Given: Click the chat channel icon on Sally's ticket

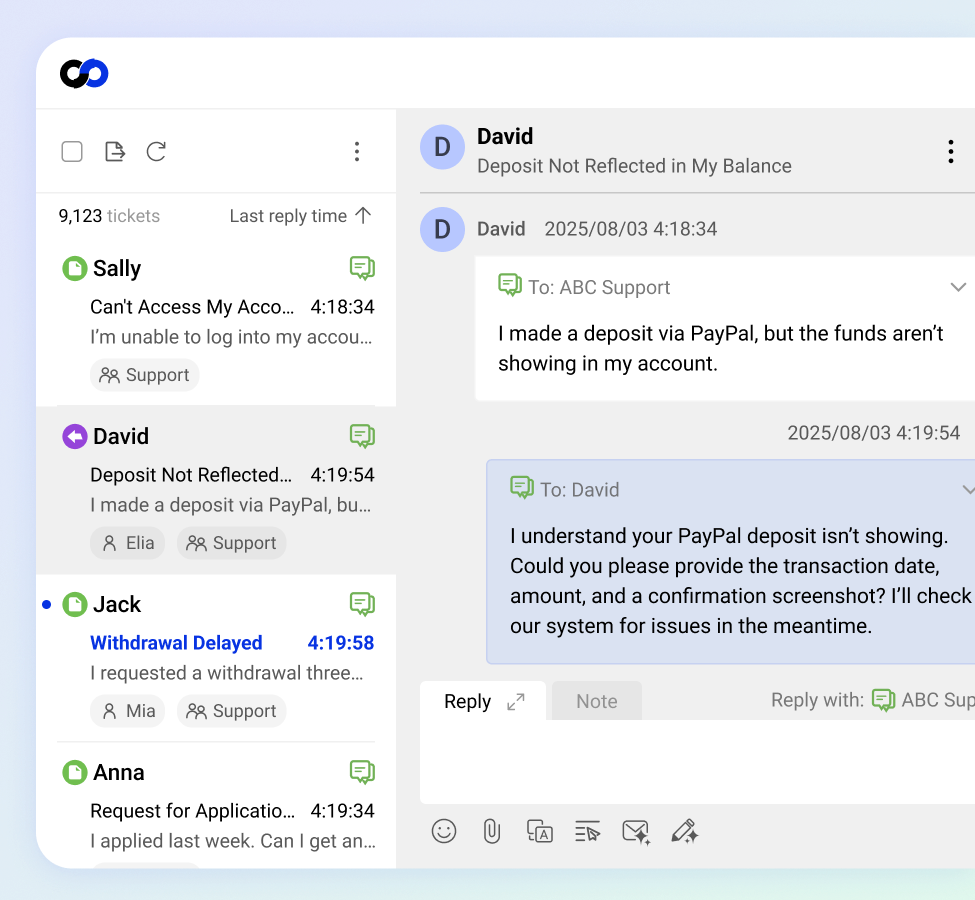Looking at the screenshot, I should (362, 268).
